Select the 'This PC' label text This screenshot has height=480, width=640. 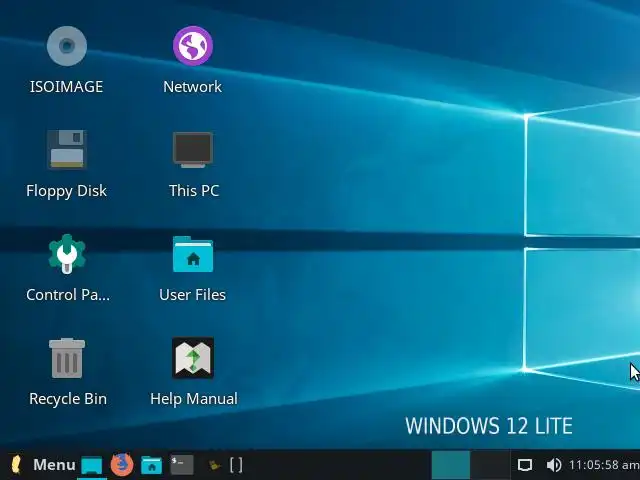[194, 191]
